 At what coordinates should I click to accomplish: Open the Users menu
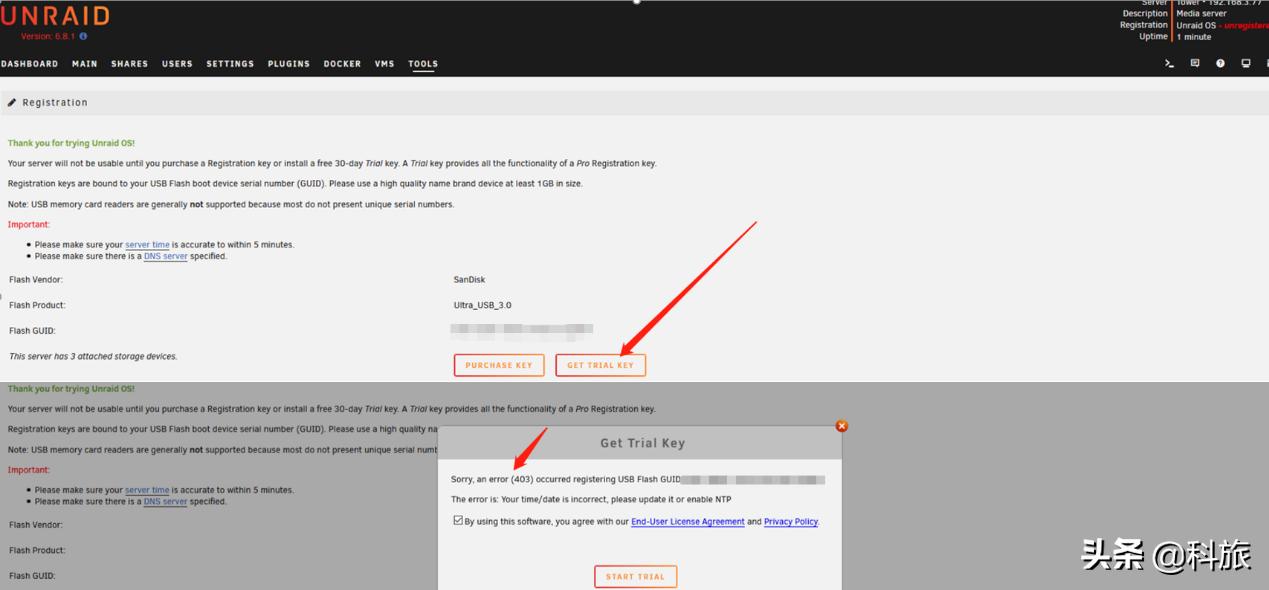177,64
